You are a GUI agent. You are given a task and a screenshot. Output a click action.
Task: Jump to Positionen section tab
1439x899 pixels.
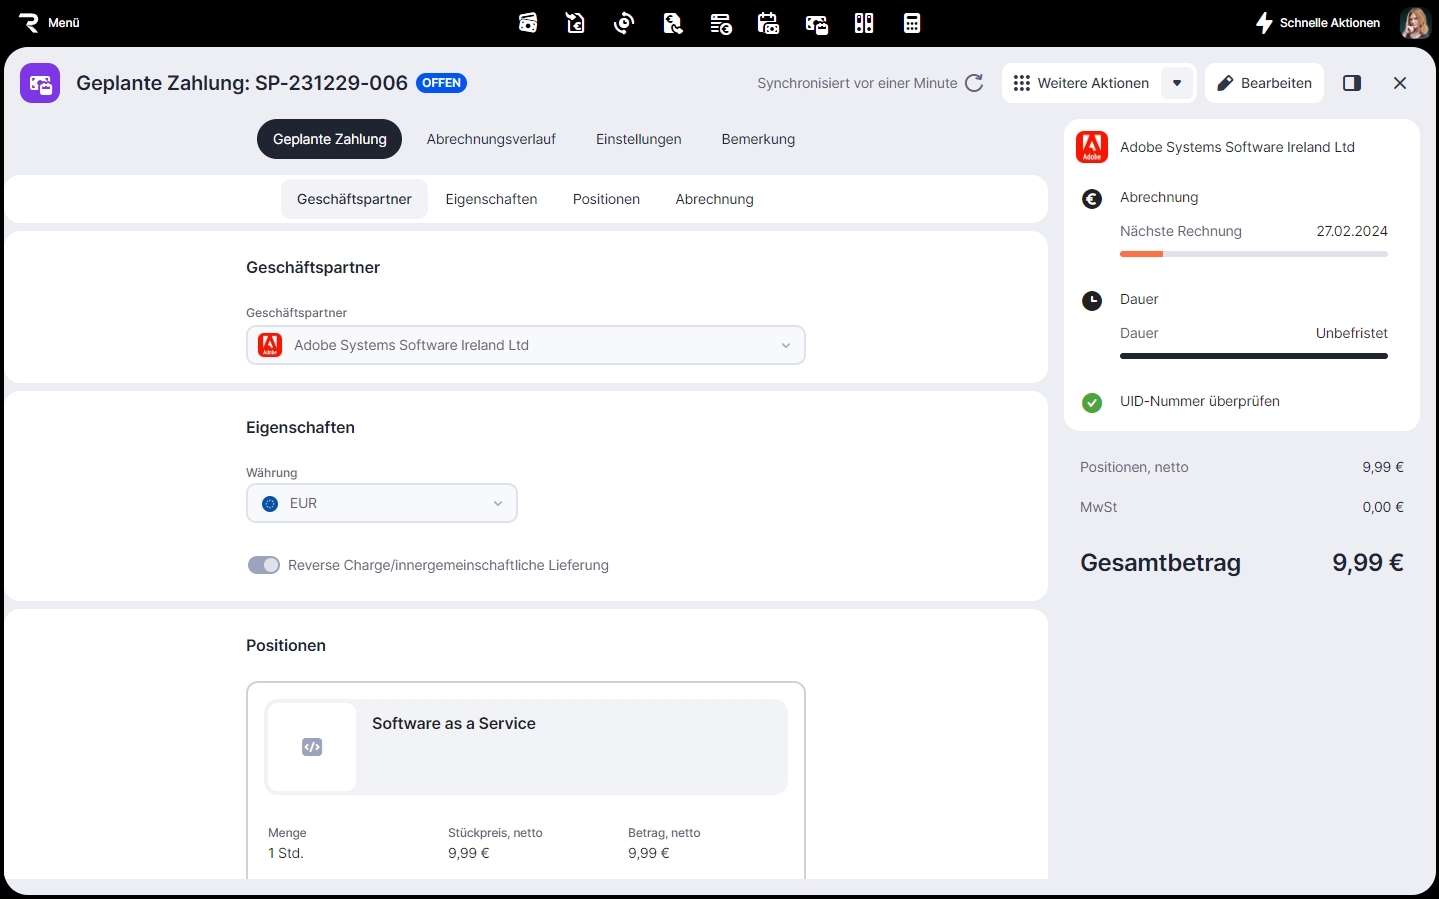click(606, 199)
